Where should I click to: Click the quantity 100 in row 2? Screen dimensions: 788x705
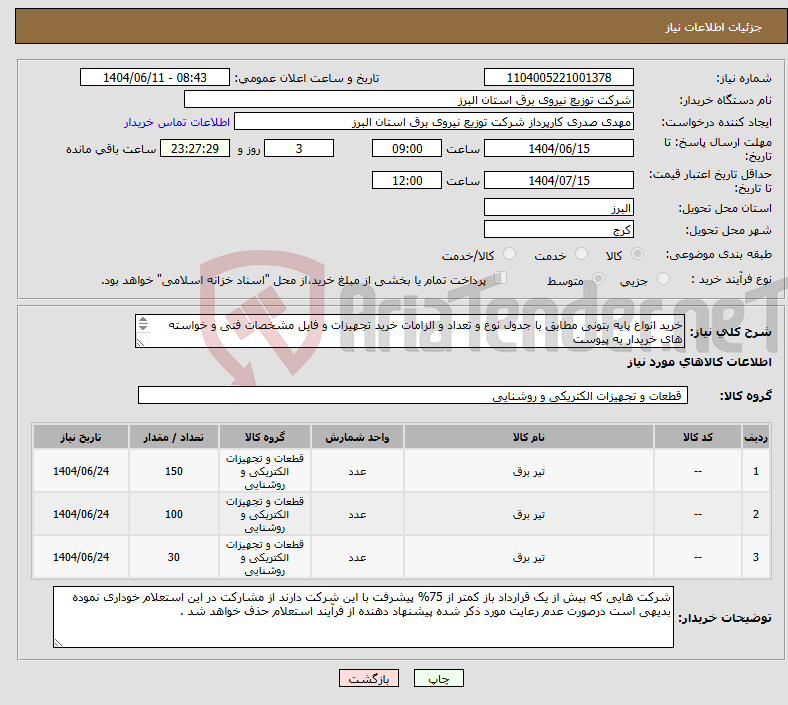[174, 515]
